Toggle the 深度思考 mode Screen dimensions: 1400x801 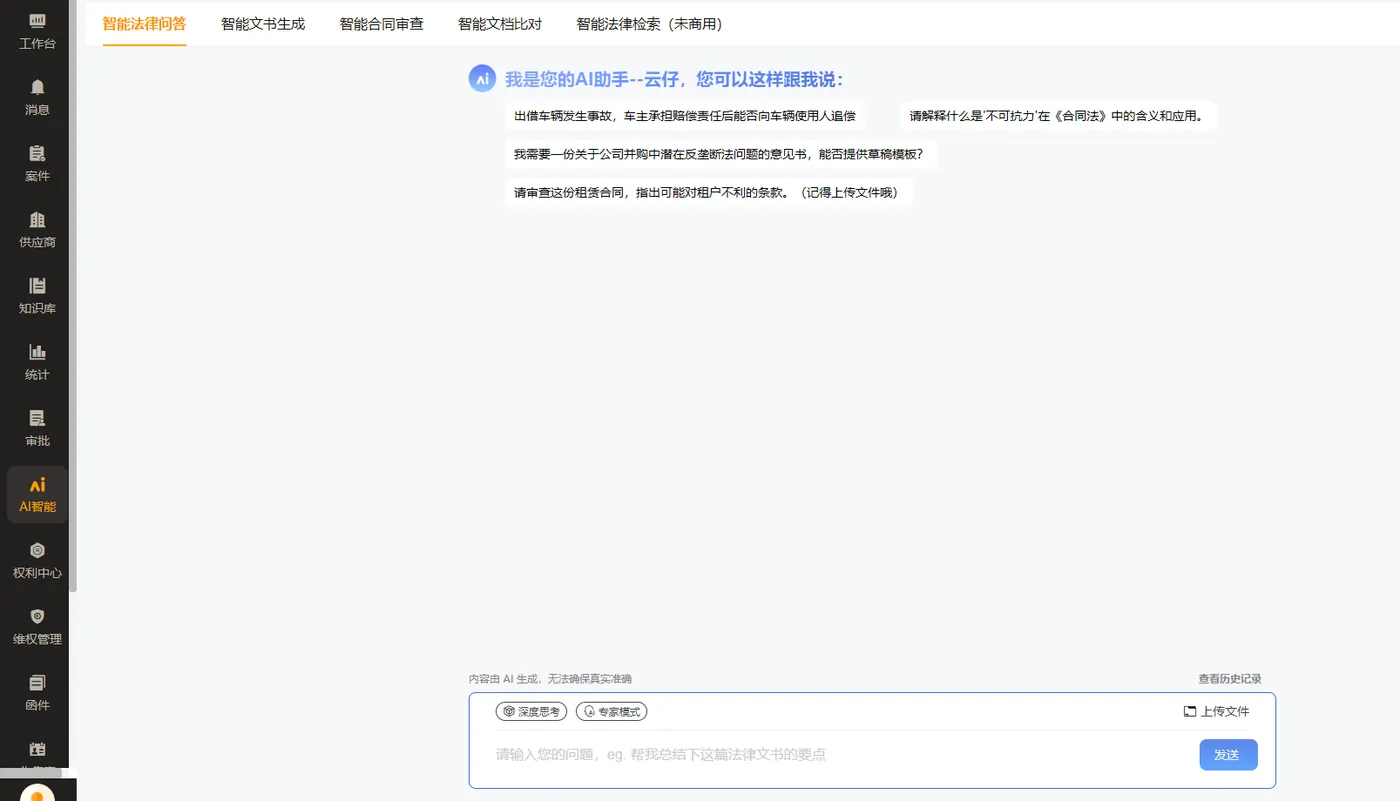click(532, 711)
